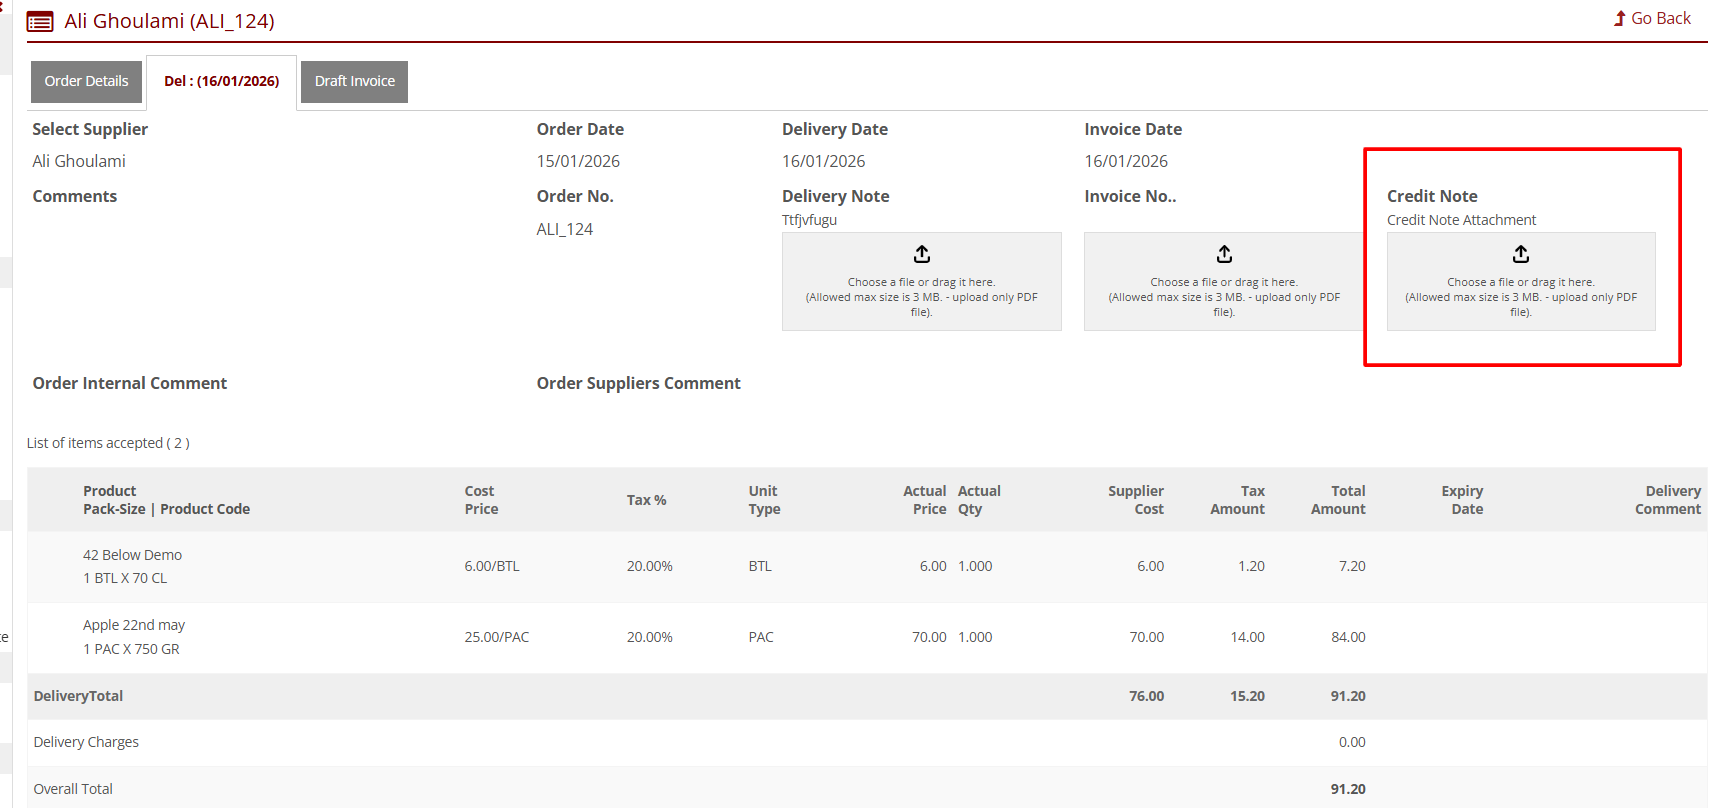Select the 42 Below Demo product row

[132, 555]
